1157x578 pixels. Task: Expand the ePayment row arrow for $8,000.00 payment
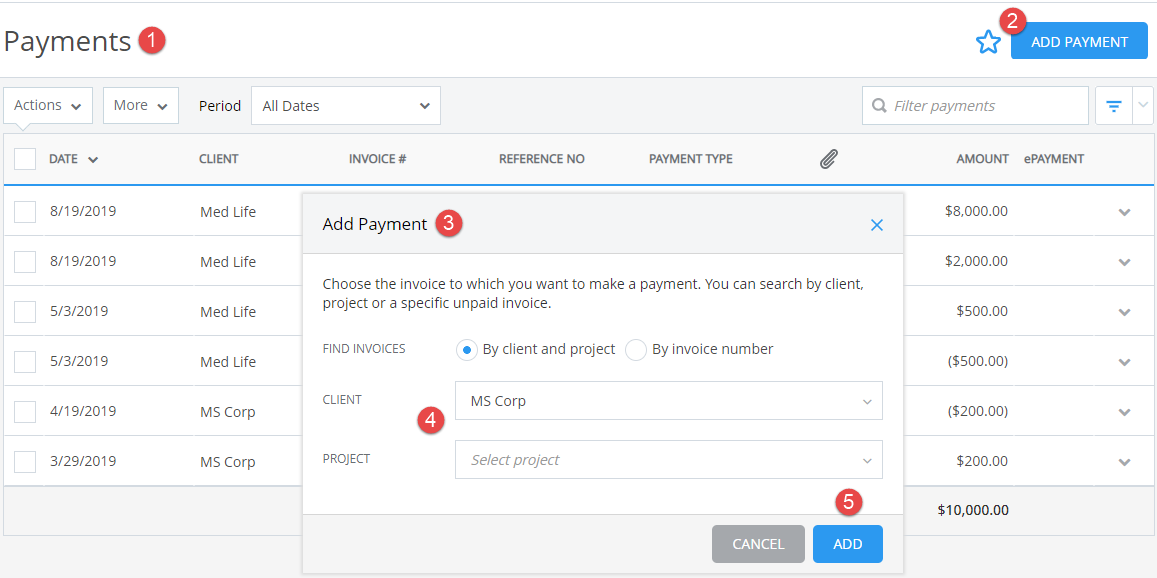1124,211
